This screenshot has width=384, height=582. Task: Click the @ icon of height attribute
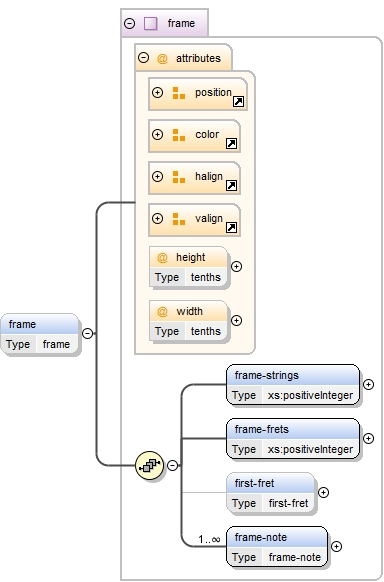pyautogui.click(x=163, y=257)
